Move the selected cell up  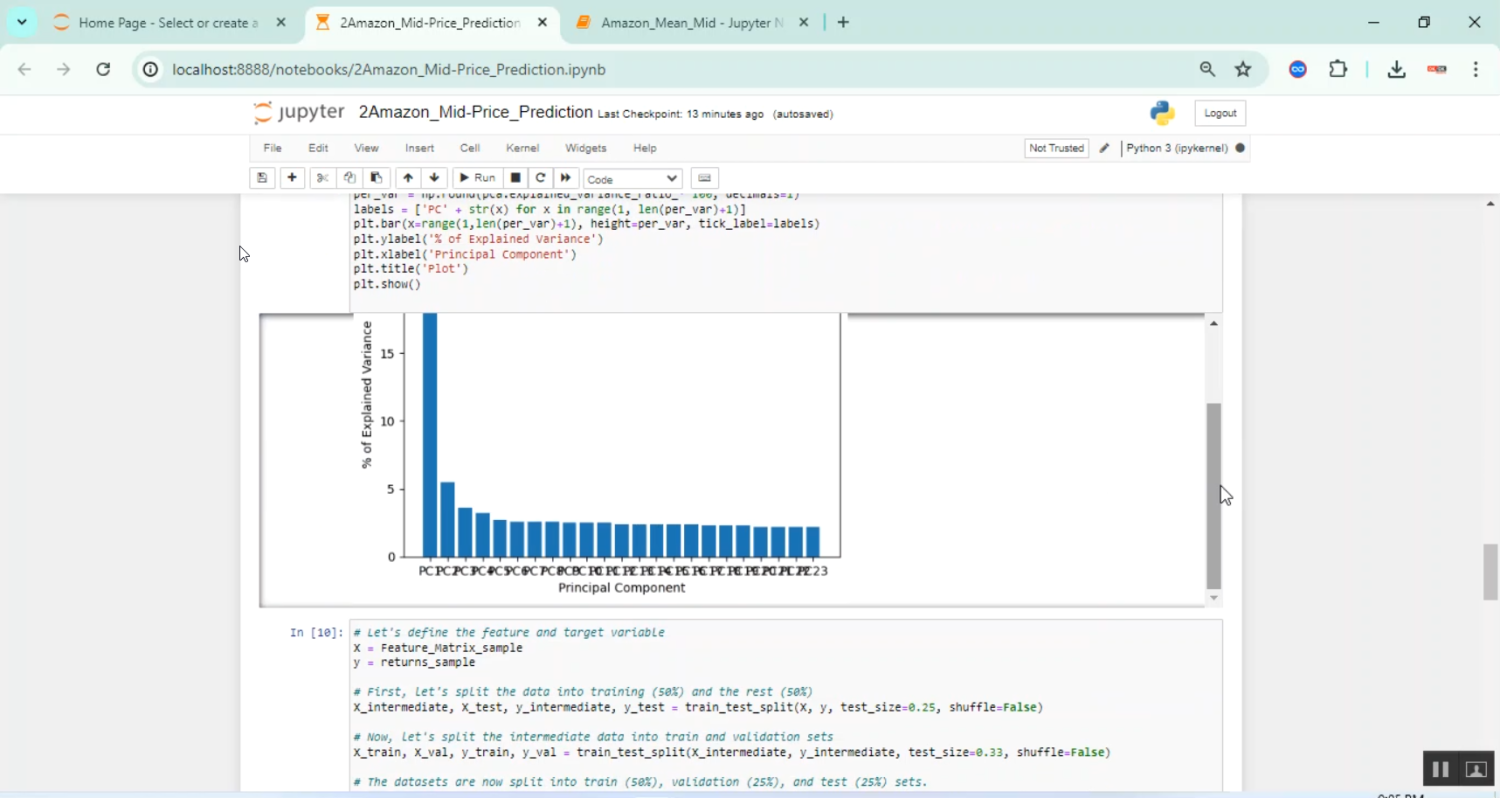(407, 177)
